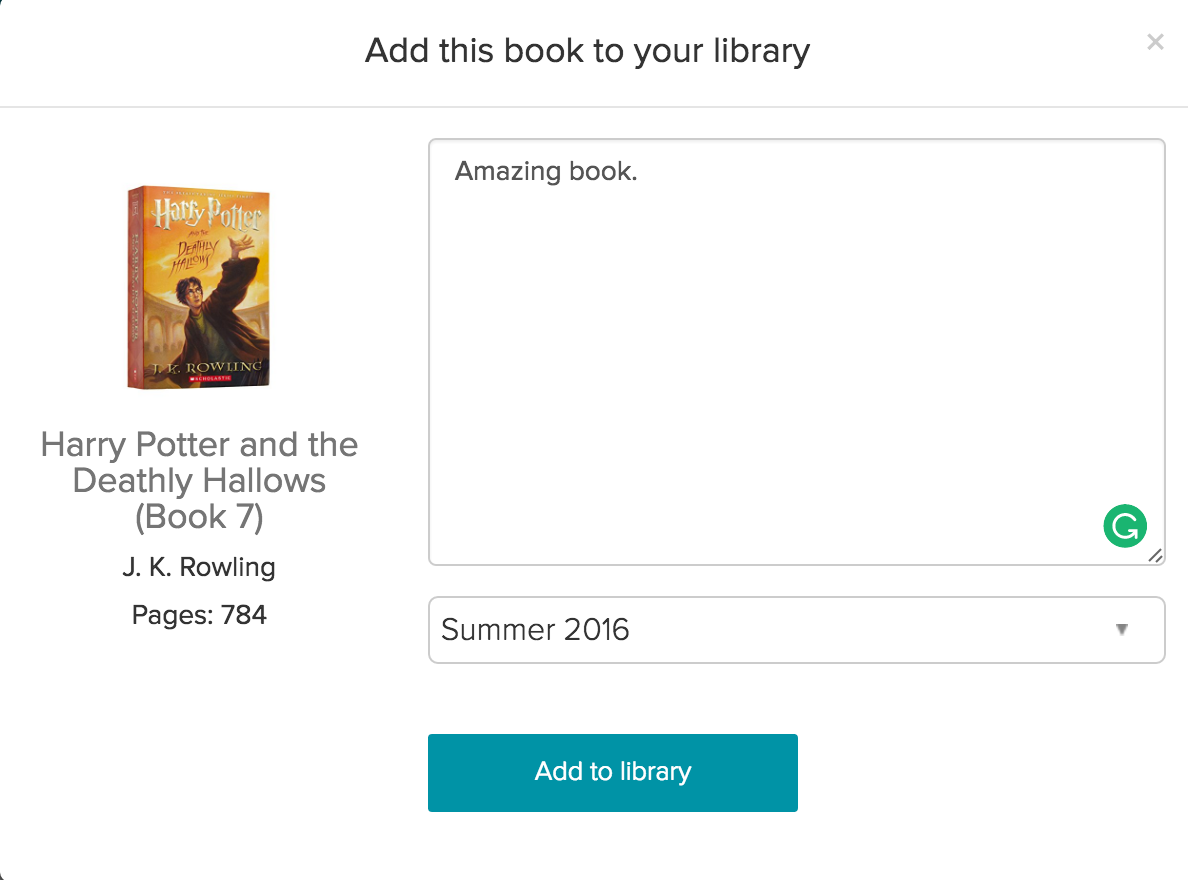This screenshot has height=880, width=1188.
Task: Click the book spine of the cover image
Action: coord(135,287)
